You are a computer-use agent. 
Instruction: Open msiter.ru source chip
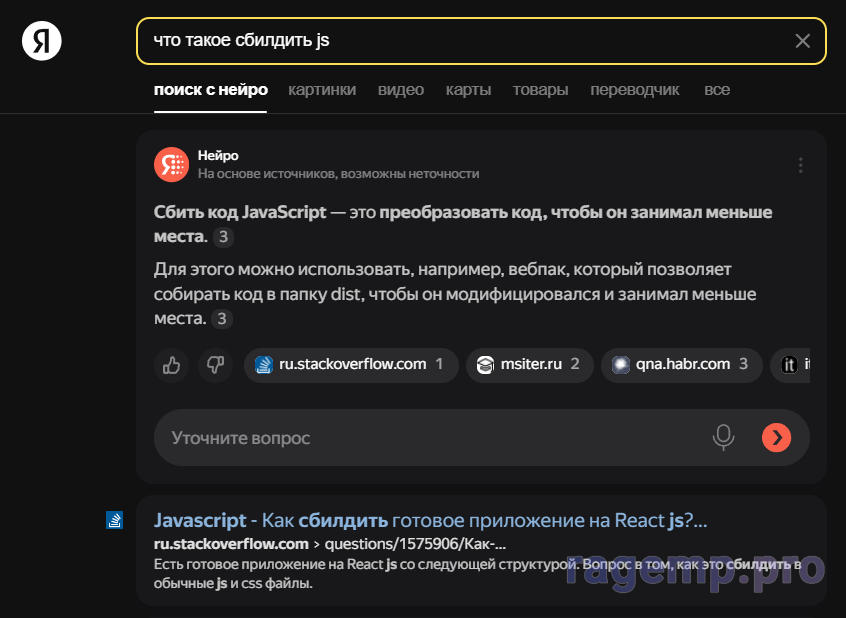click(x=529, y=365)
